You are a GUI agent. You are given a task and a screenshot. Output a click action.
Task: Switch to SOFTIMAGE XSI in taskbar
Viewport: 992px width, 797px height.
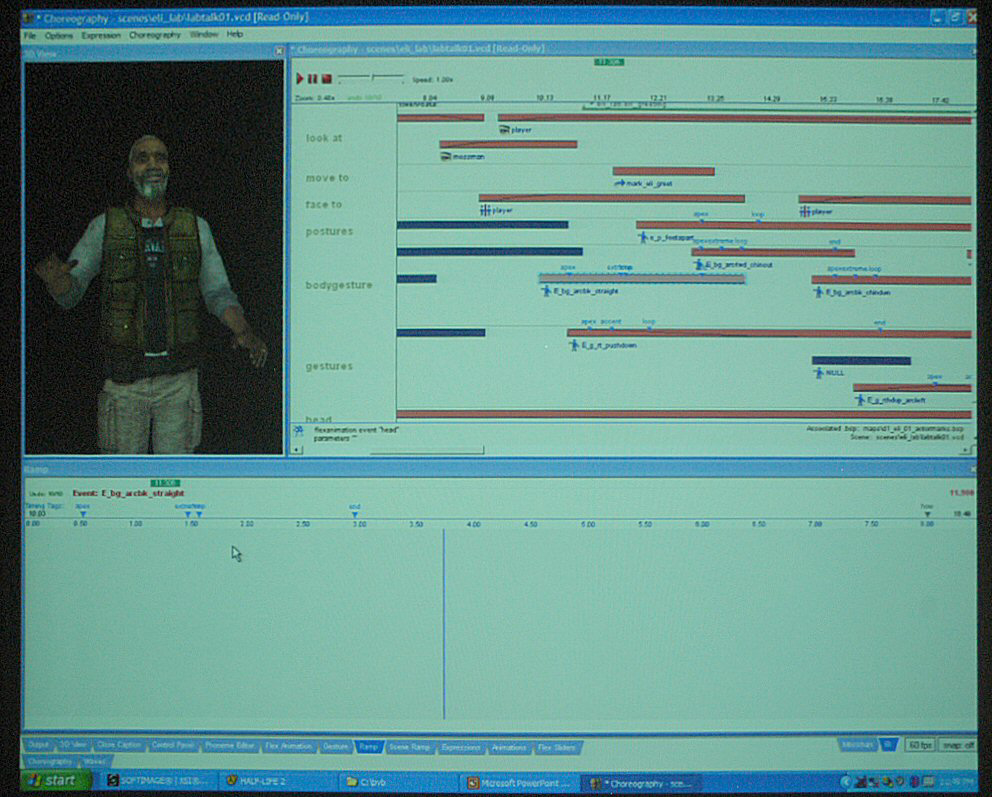pyautogui.click(x=156, y=782)
